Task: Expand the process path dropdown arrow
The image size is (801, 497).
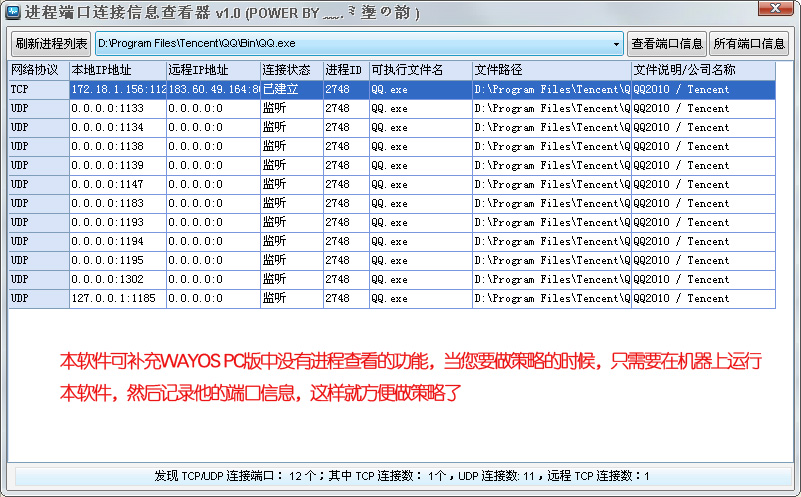Action: [616, 44]
